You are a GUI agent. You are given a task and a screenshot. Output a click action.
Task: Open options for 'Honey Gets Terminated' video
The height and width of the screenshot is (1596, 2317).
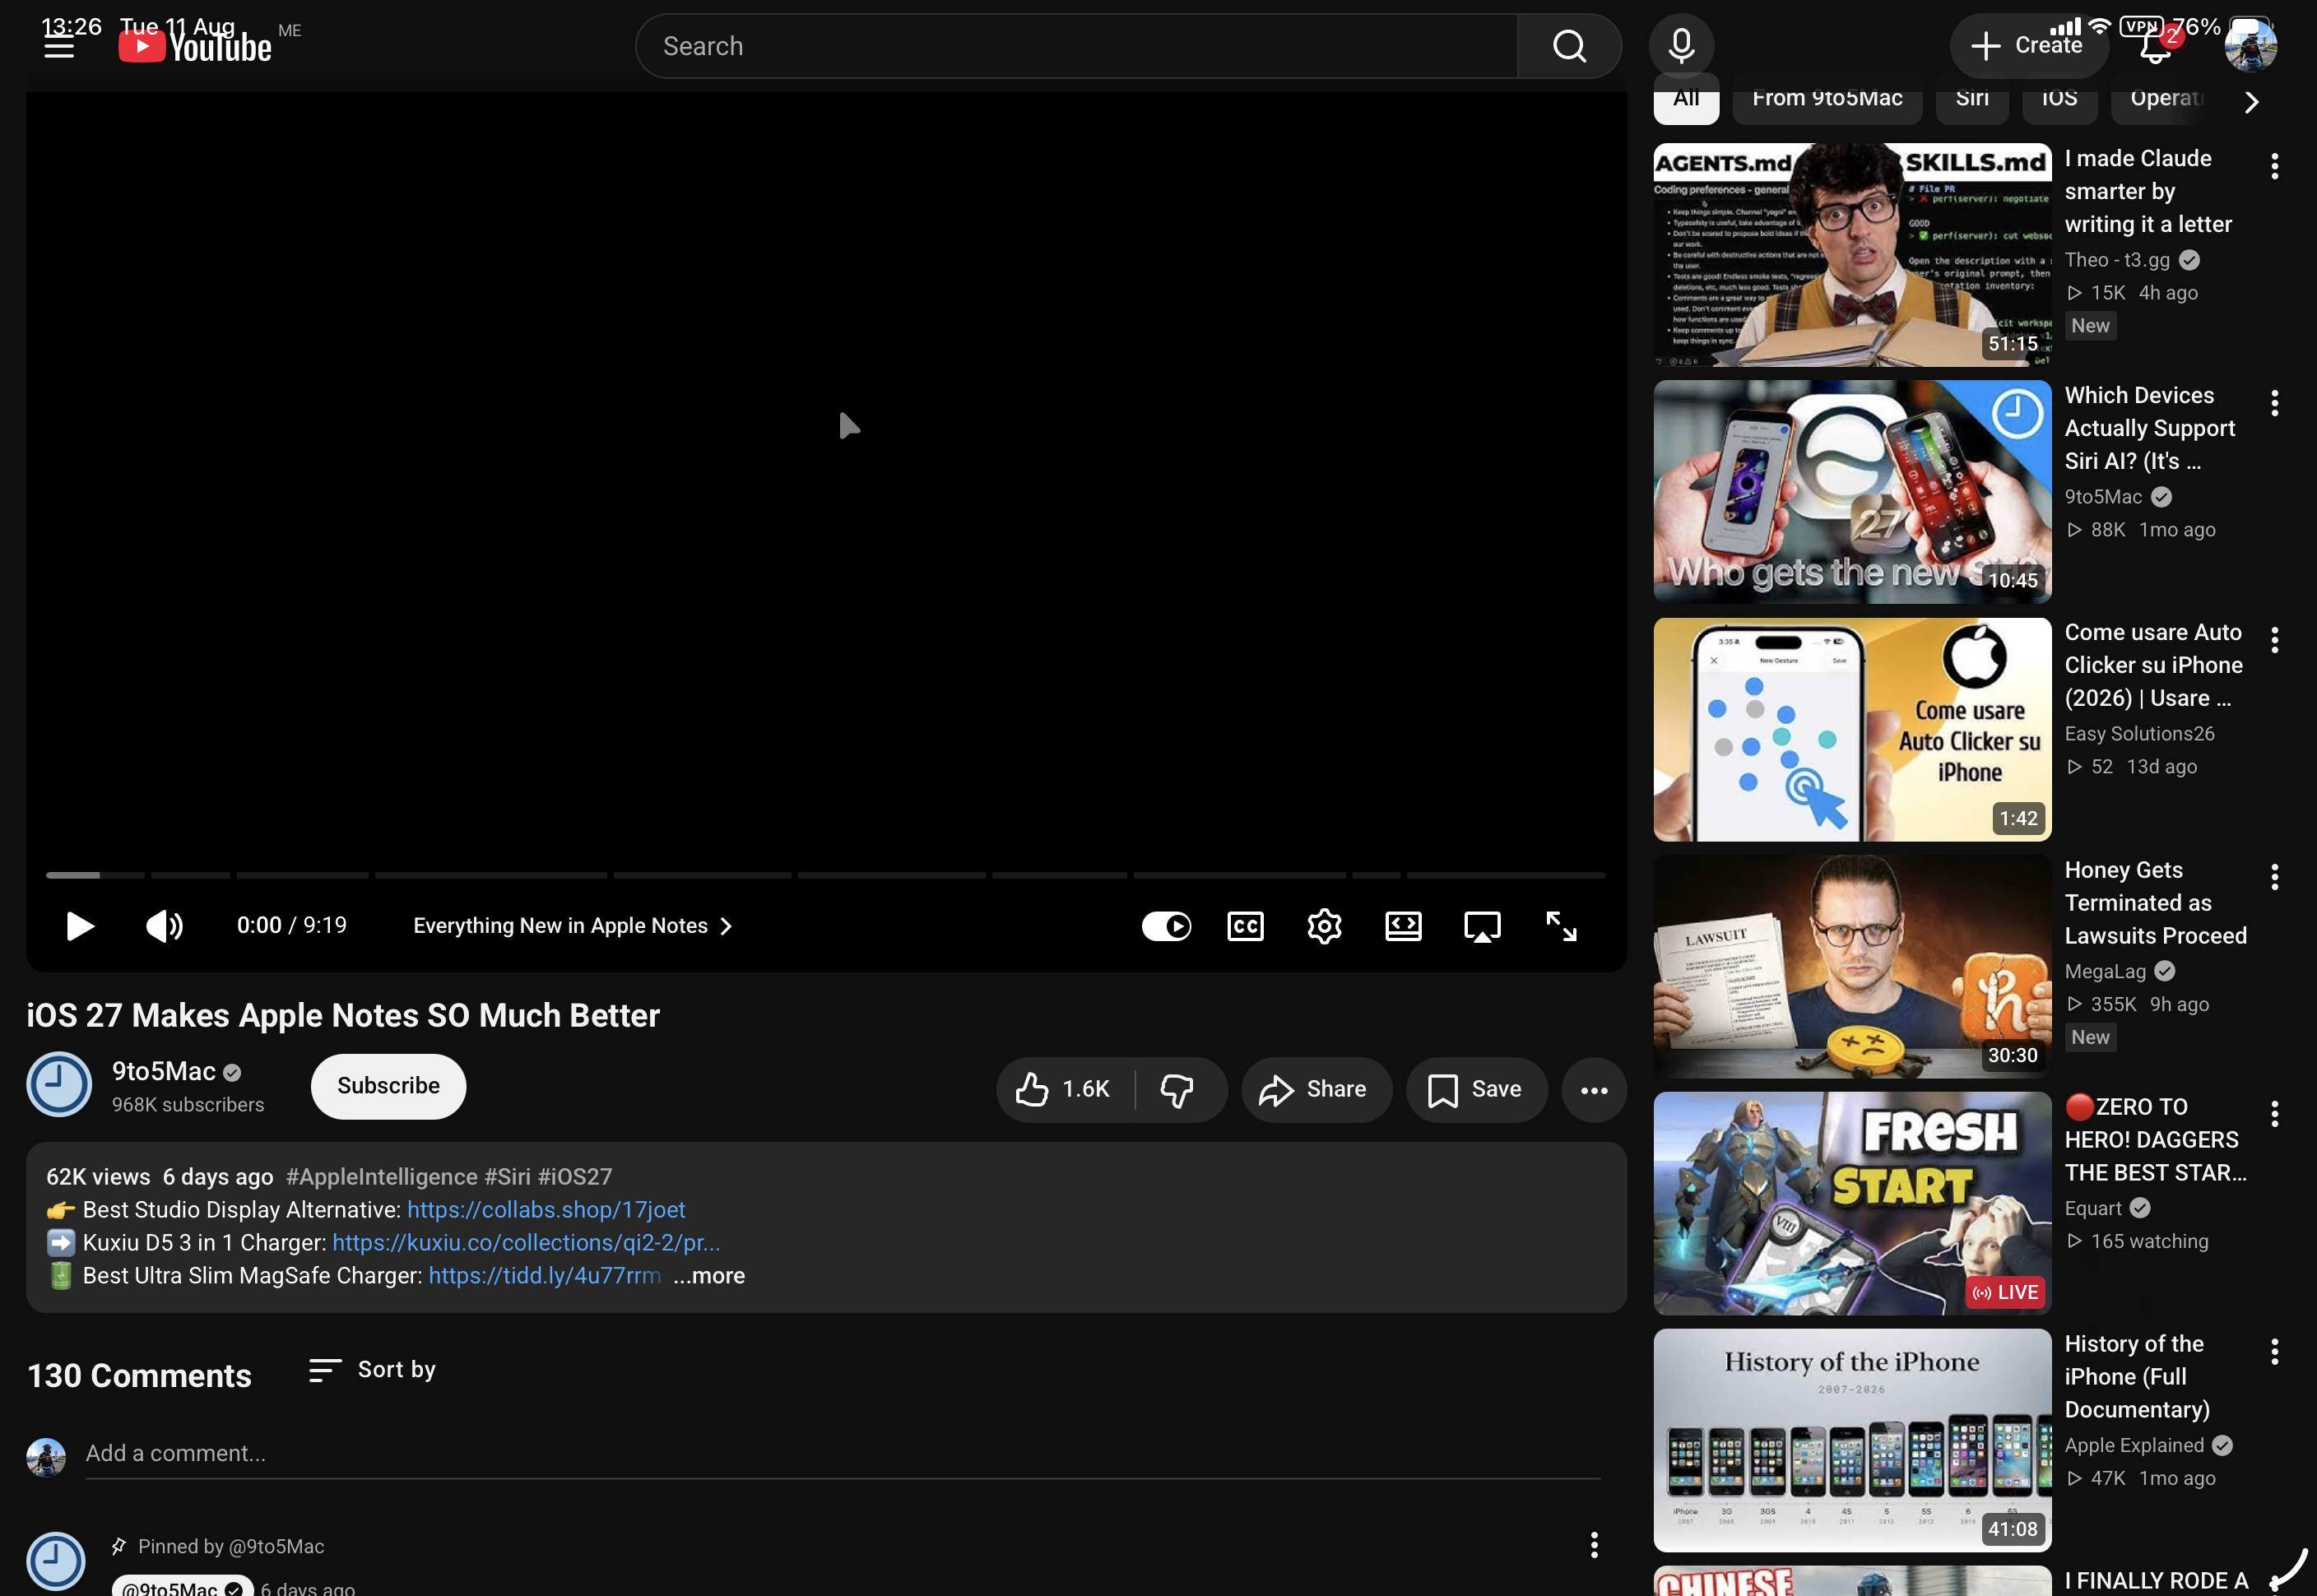coord(2274,877)
